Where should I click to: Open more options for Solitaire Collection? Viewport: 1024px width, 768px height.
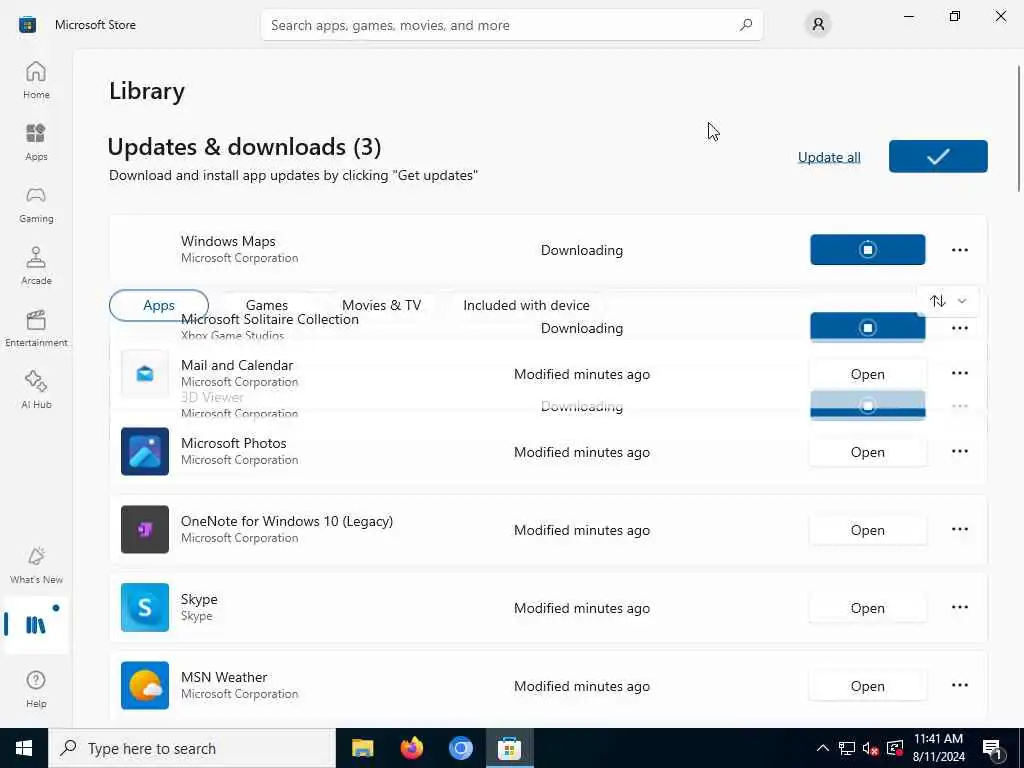tap(959, 328)
